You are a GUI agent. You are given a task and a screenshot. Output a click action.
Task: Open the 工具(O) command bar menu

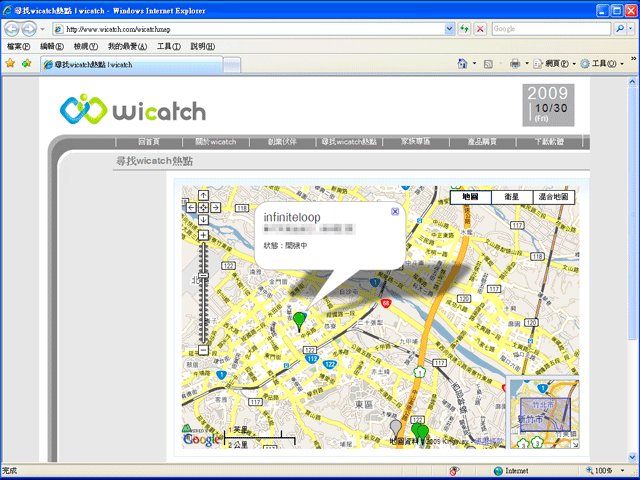click(602, 64)
